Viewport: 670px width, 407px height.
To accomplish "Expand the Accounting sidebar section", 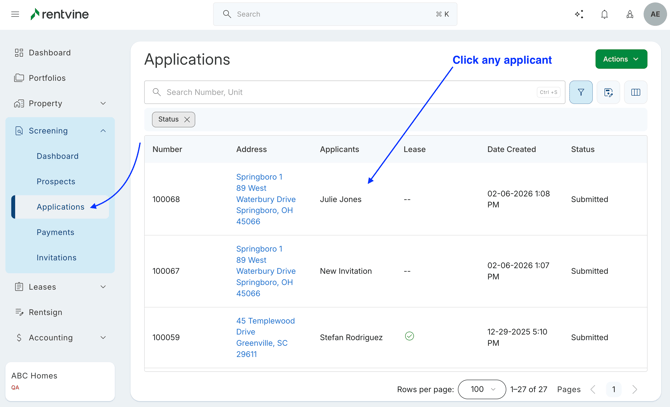I will click(103, 338).
